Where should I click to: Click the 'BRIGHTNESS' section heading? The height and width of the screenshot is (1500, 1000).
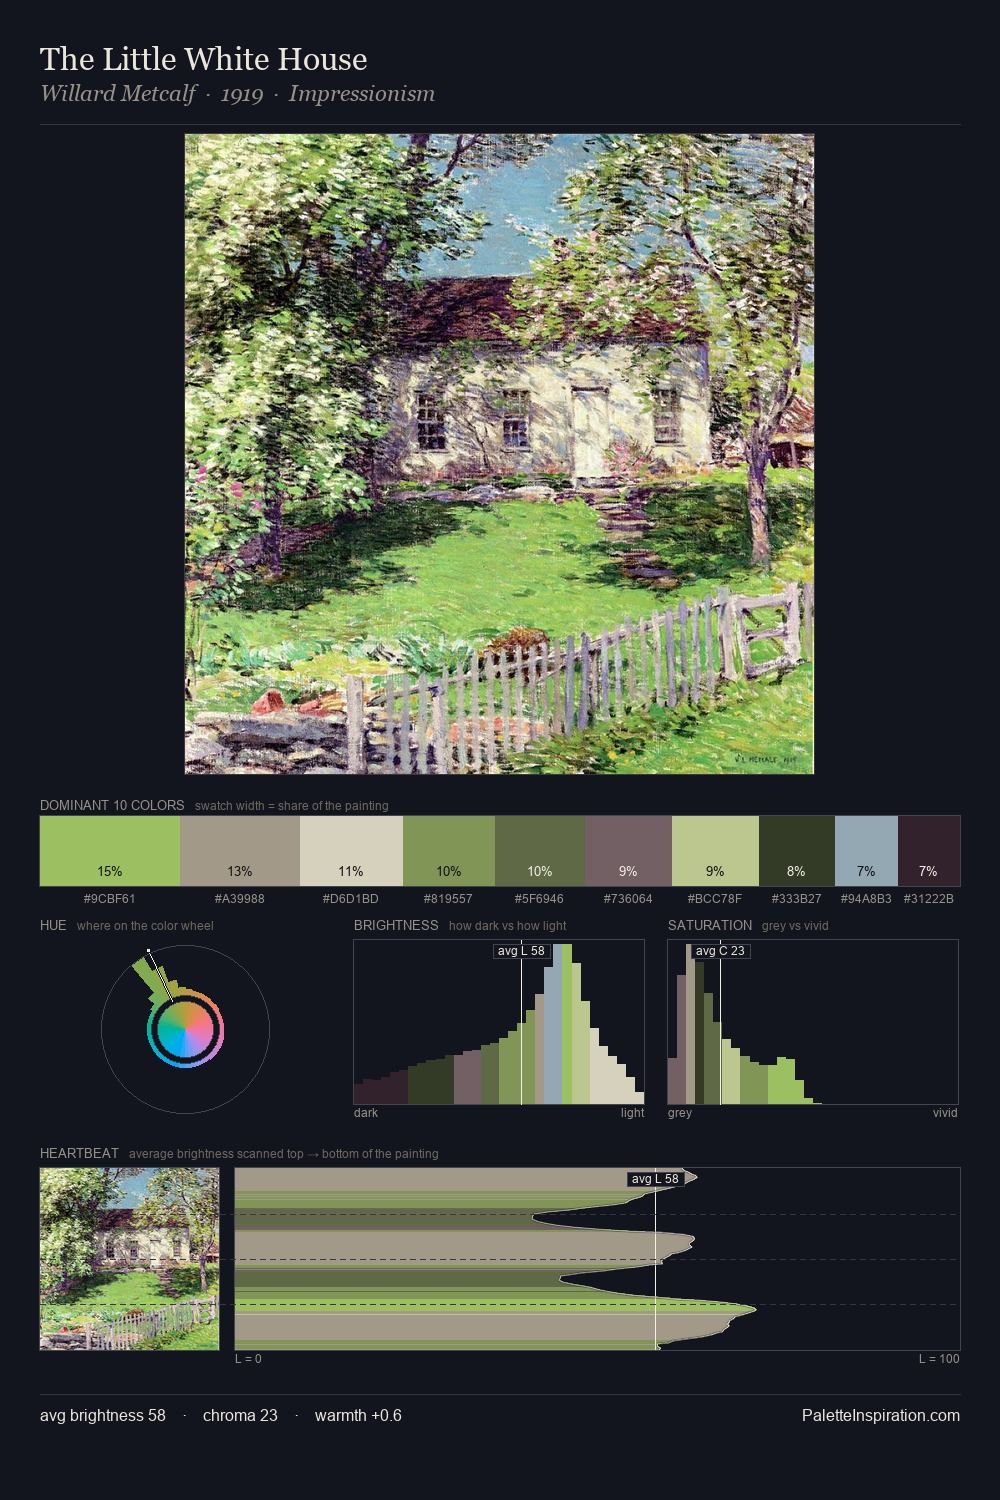pos(396,925)
